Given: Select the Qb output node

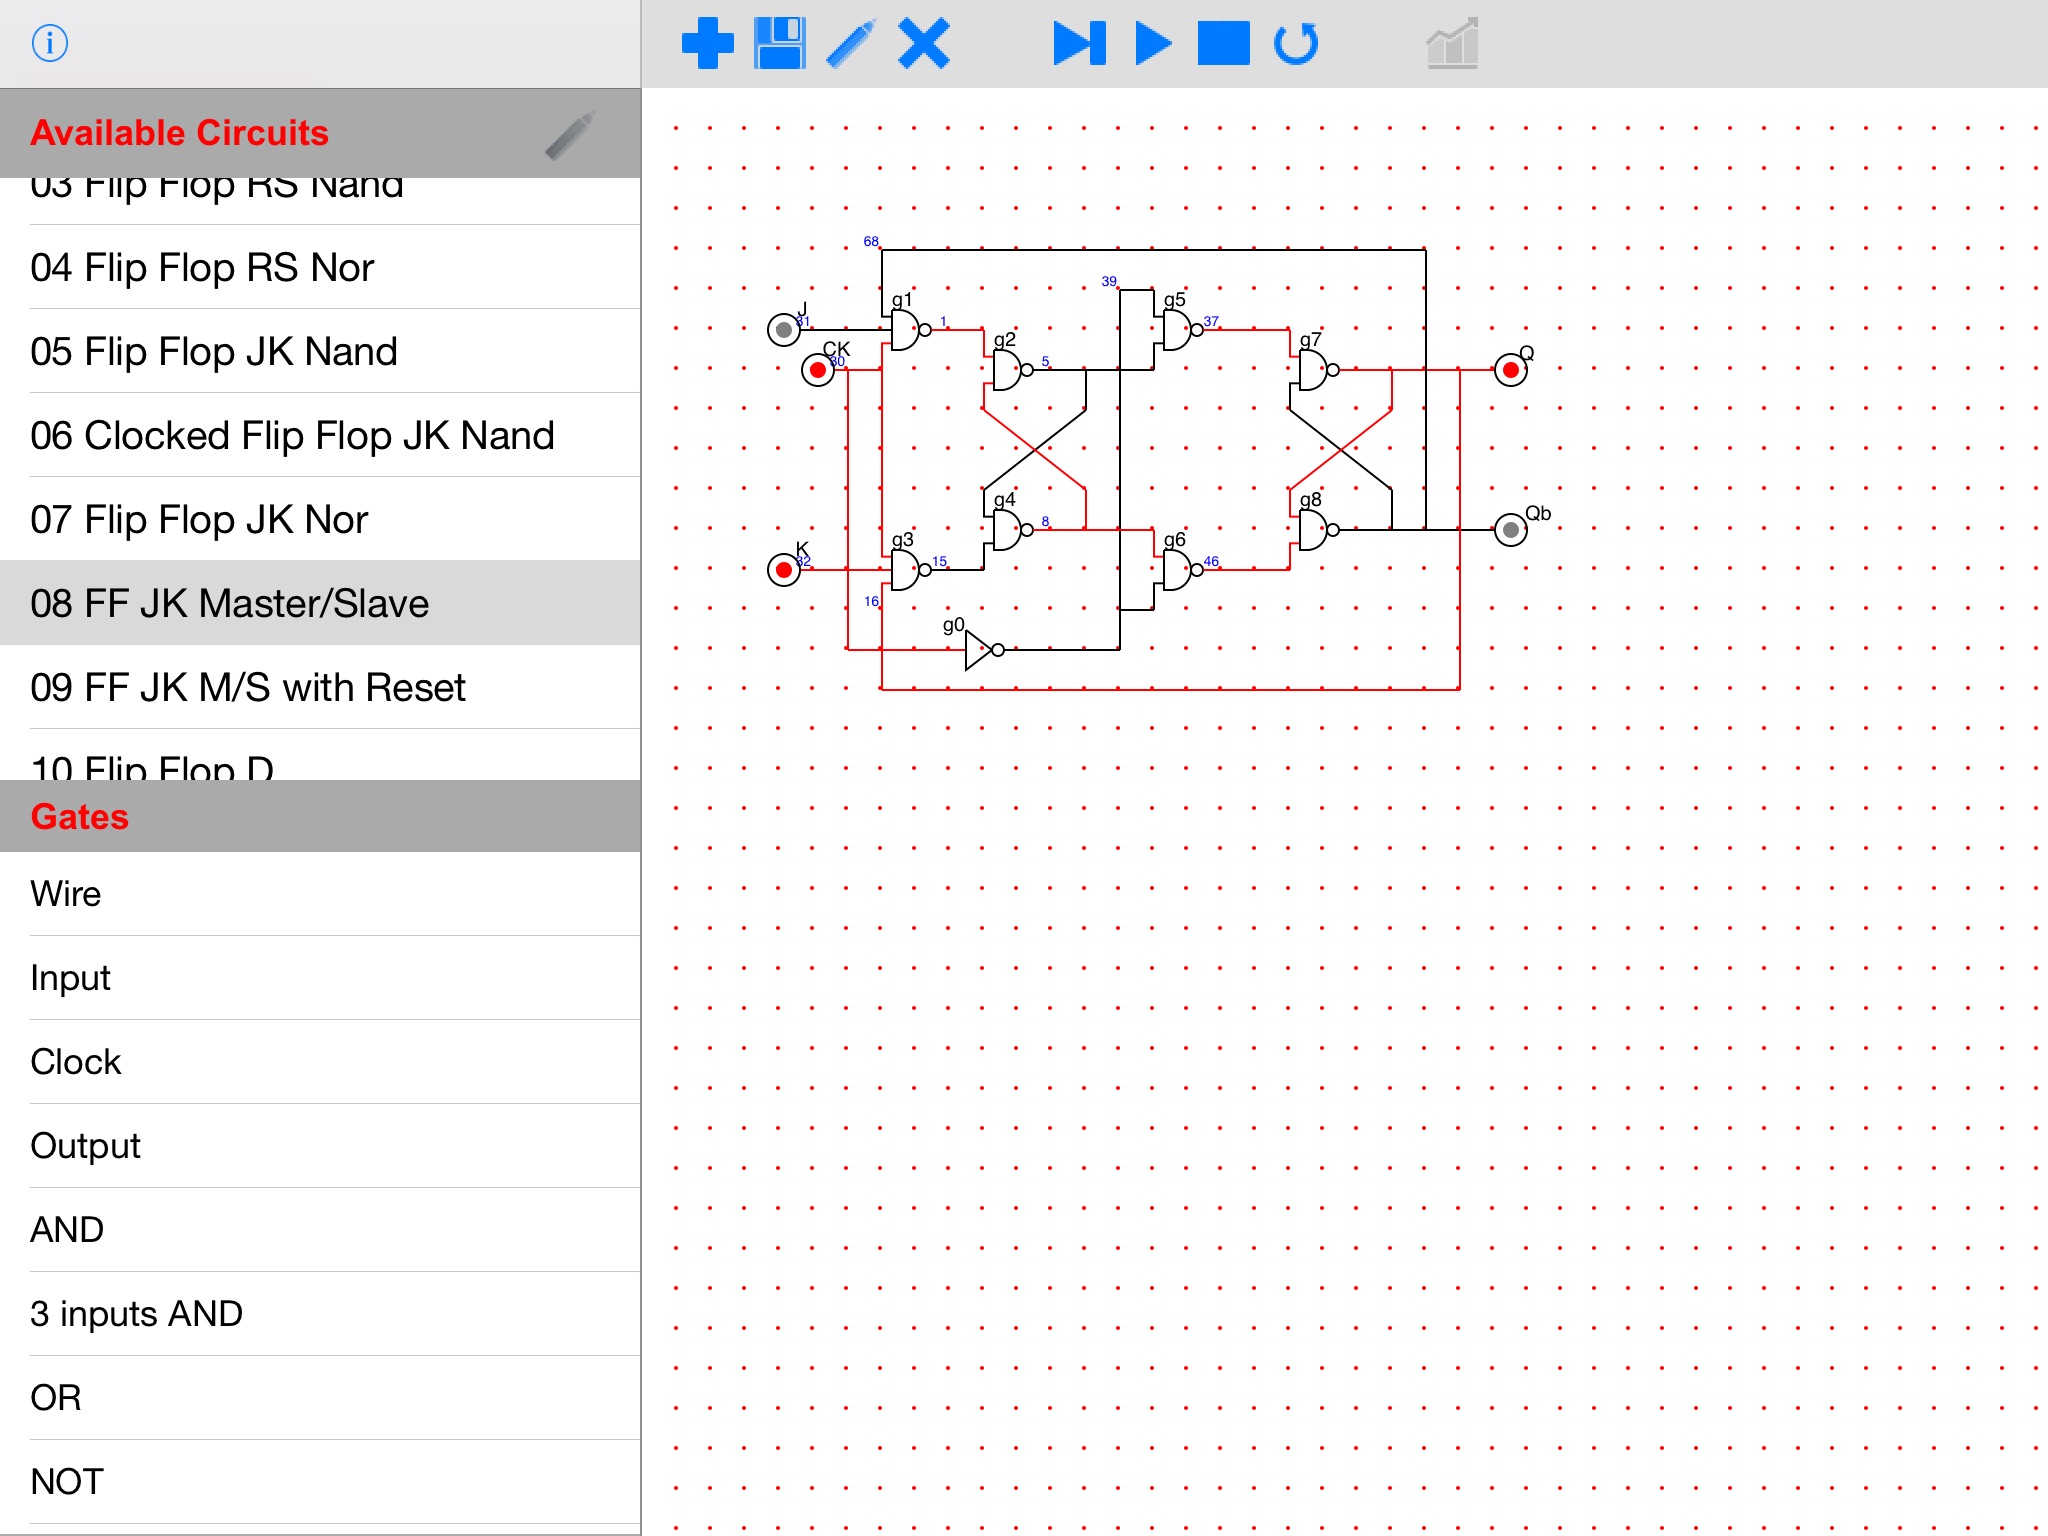Looking at the screenshot, I should point(1511,530).
